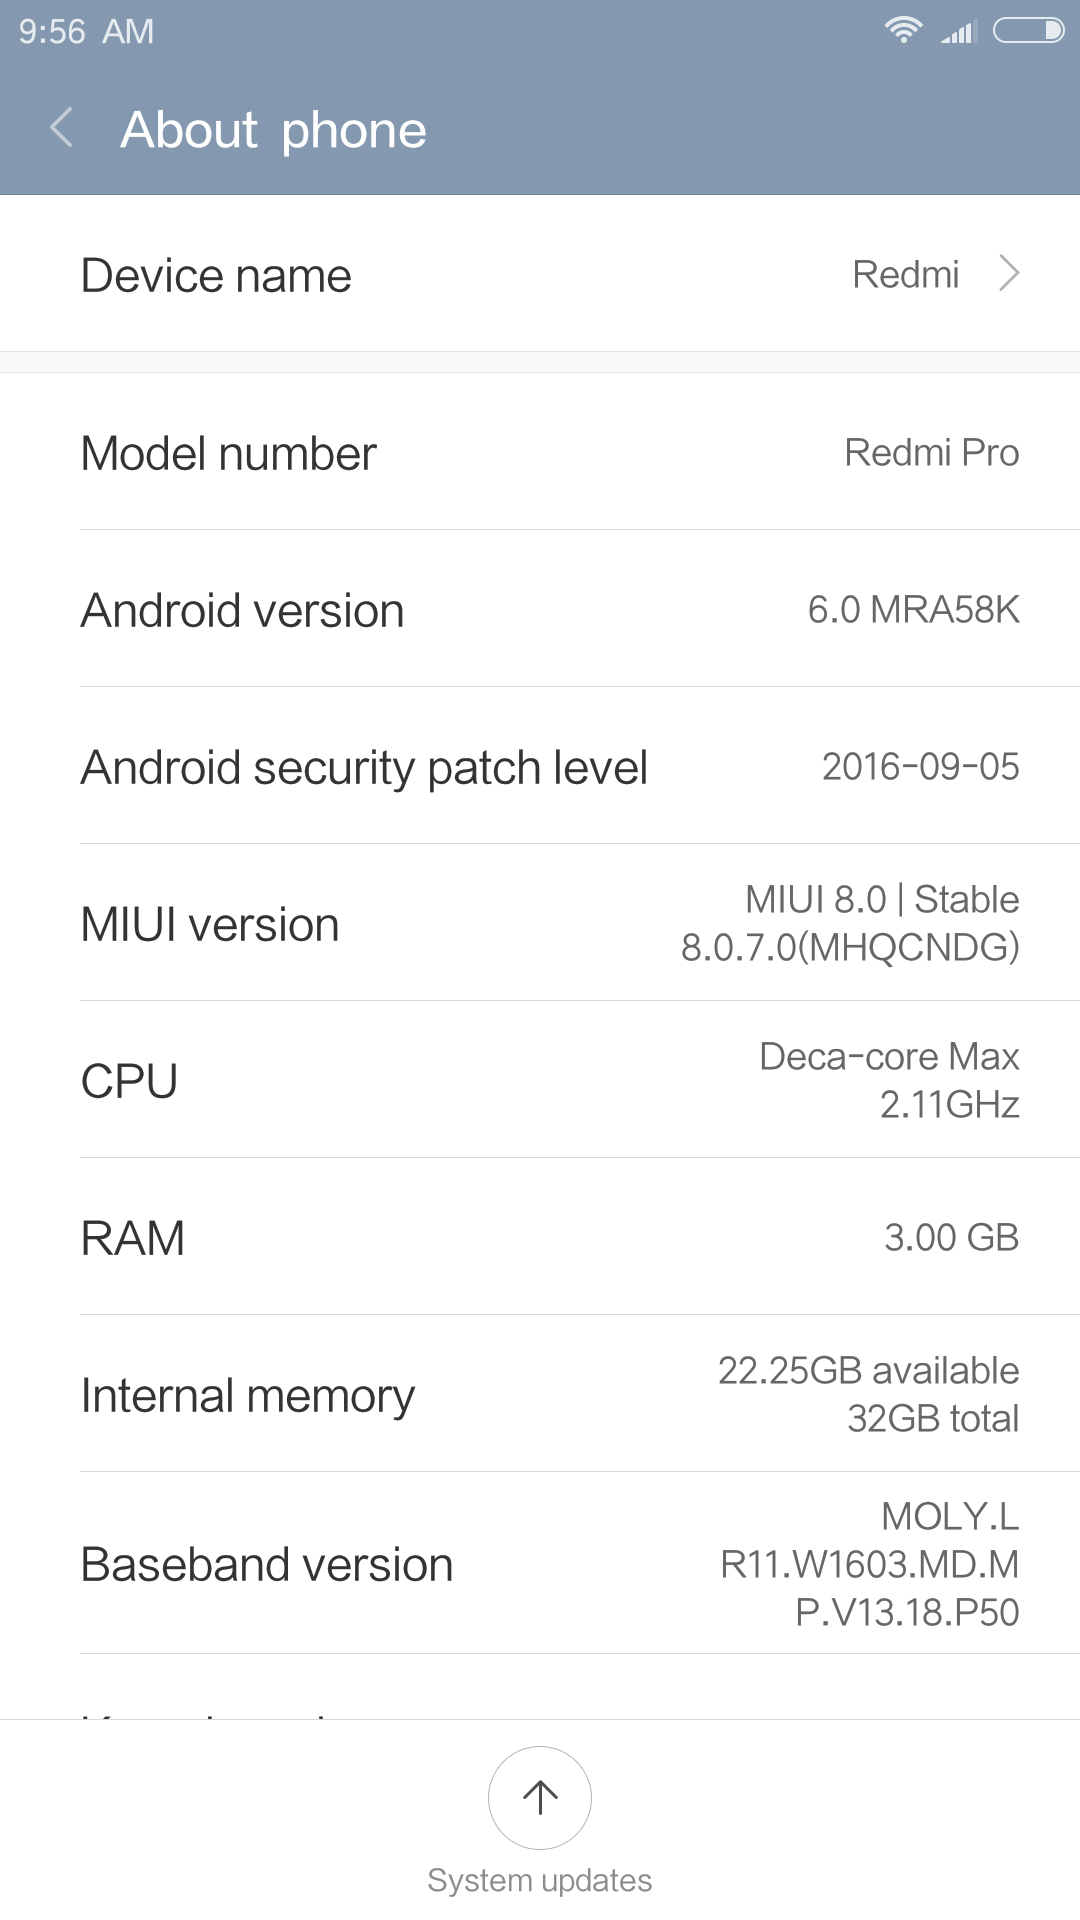Tap the MIUI version entry
The width and height of the screenshot is (1080, 1920).
pyautogui.click(x=540, y=924)
